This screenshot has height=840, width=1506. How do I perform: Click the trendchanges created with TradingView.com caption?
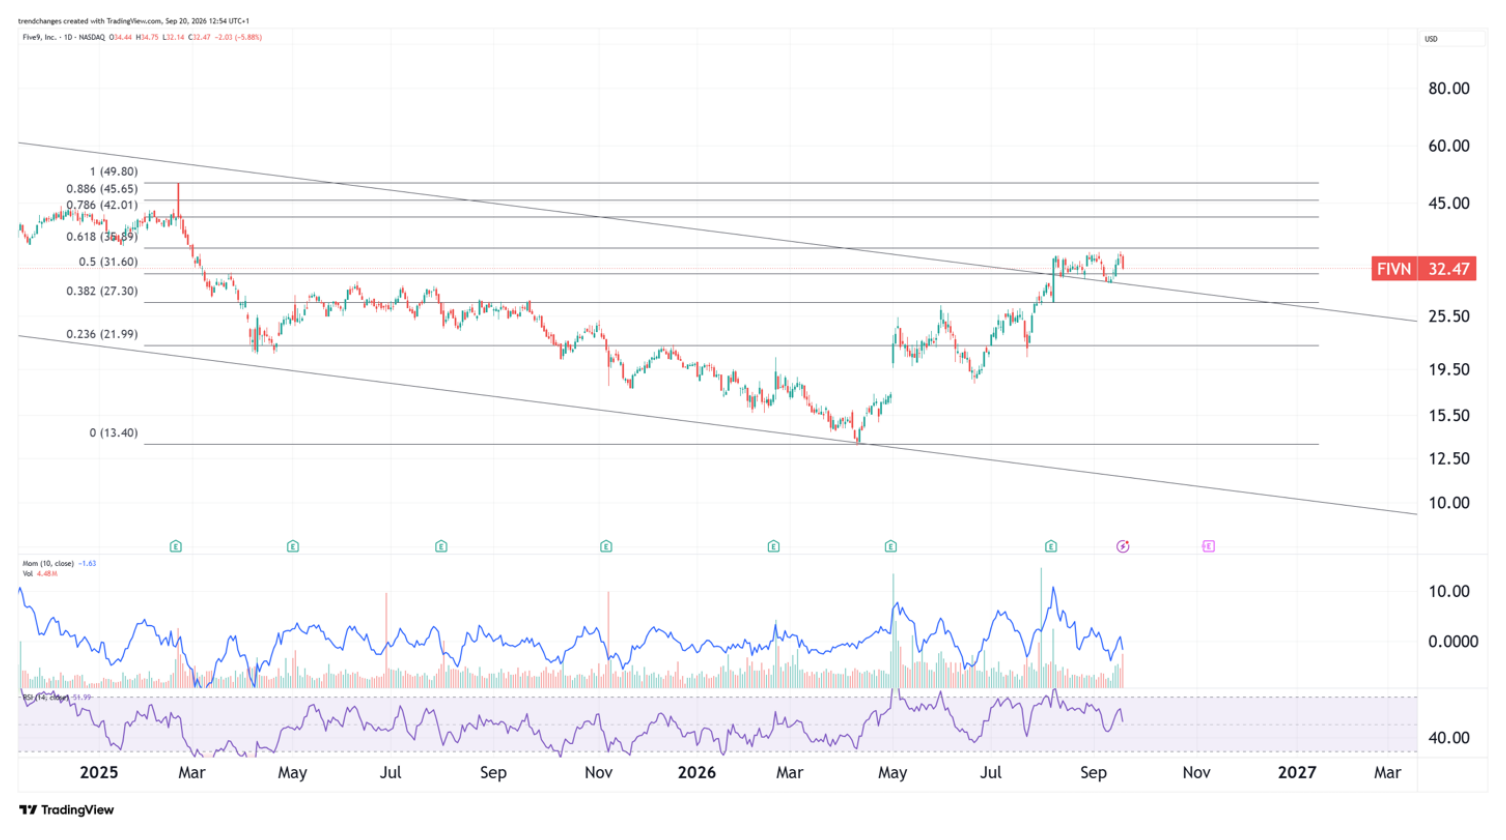click(x=133, y=21)
